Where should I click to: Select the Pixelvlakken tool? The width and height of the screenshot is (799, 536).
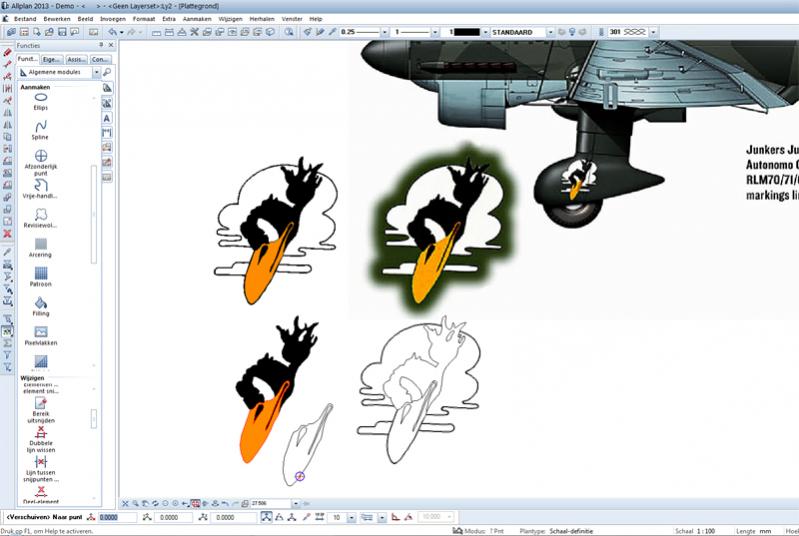pyautogui.click(x=40, y=336)
